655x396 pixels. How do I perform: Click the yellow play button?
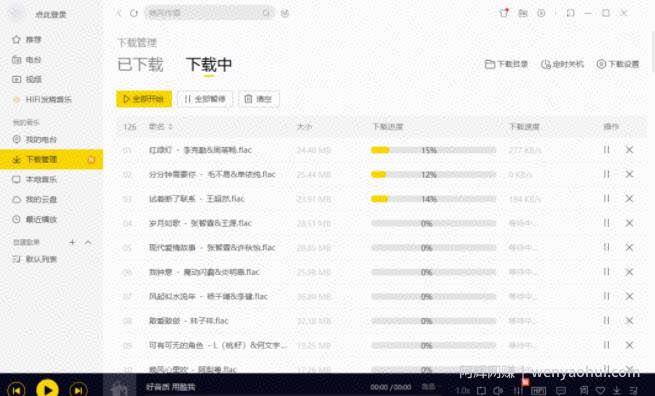click(x=47, y=389)
